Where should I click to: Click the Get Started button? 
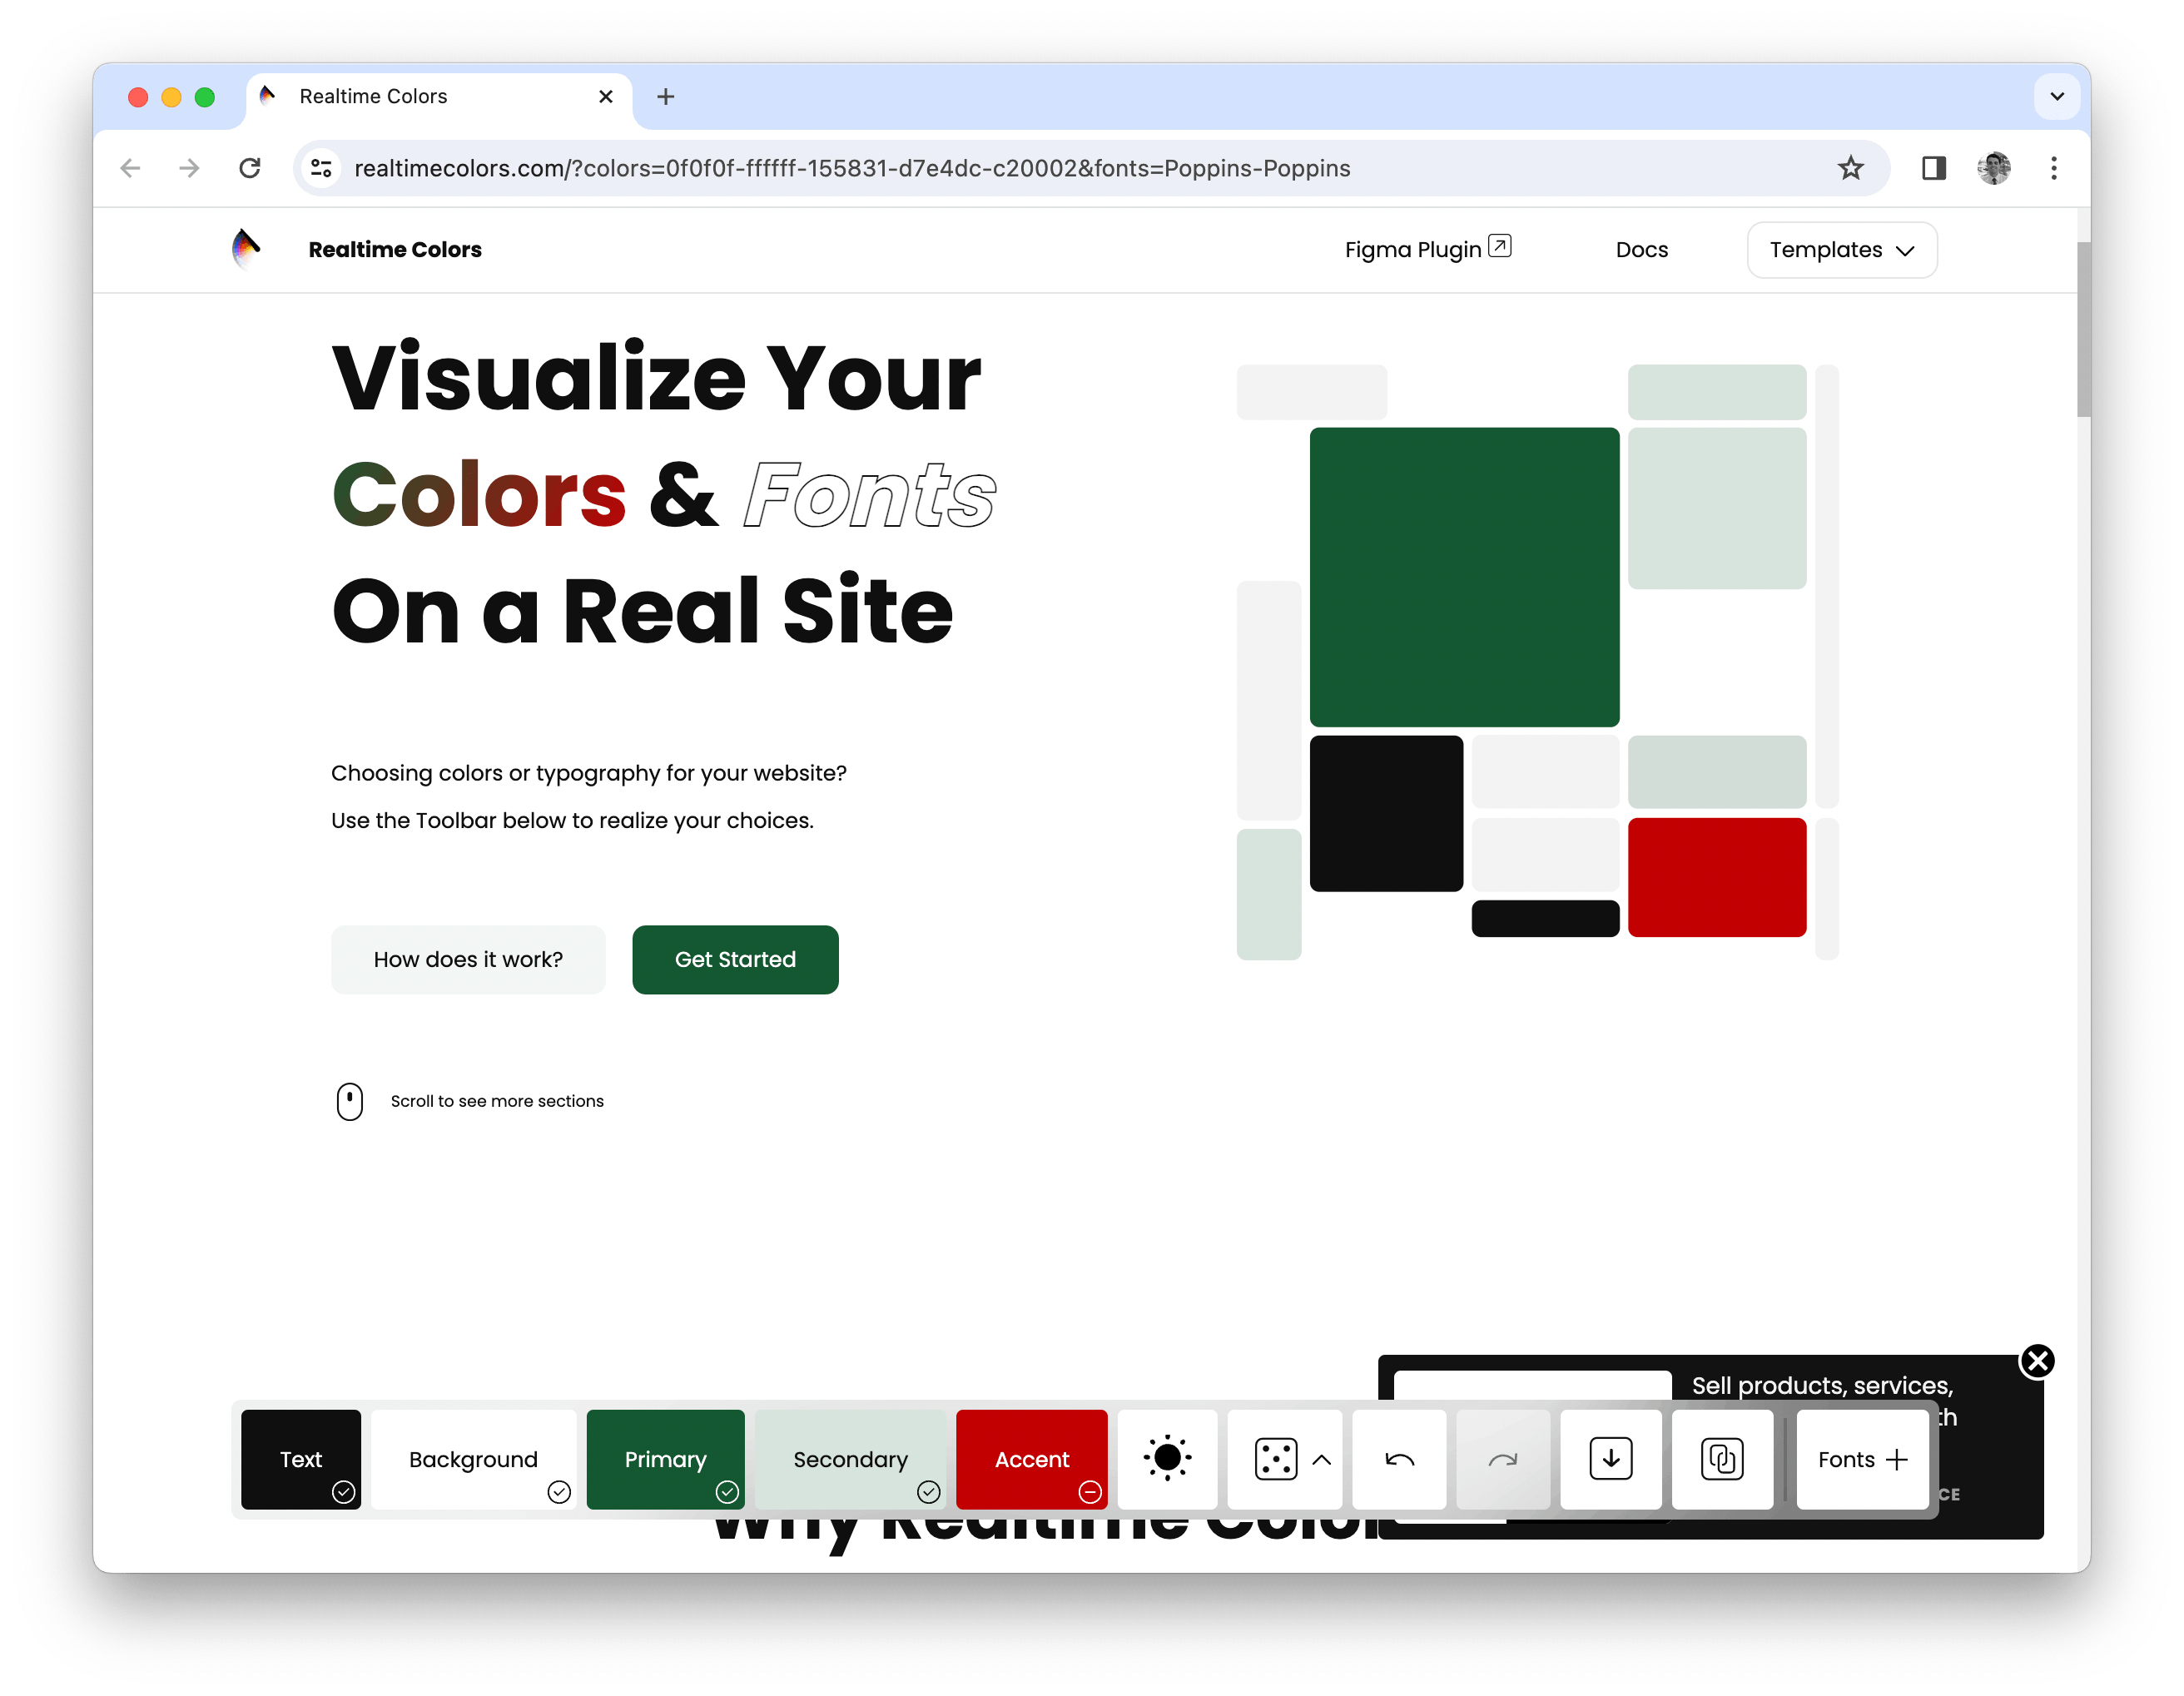[x=735, y=959]
